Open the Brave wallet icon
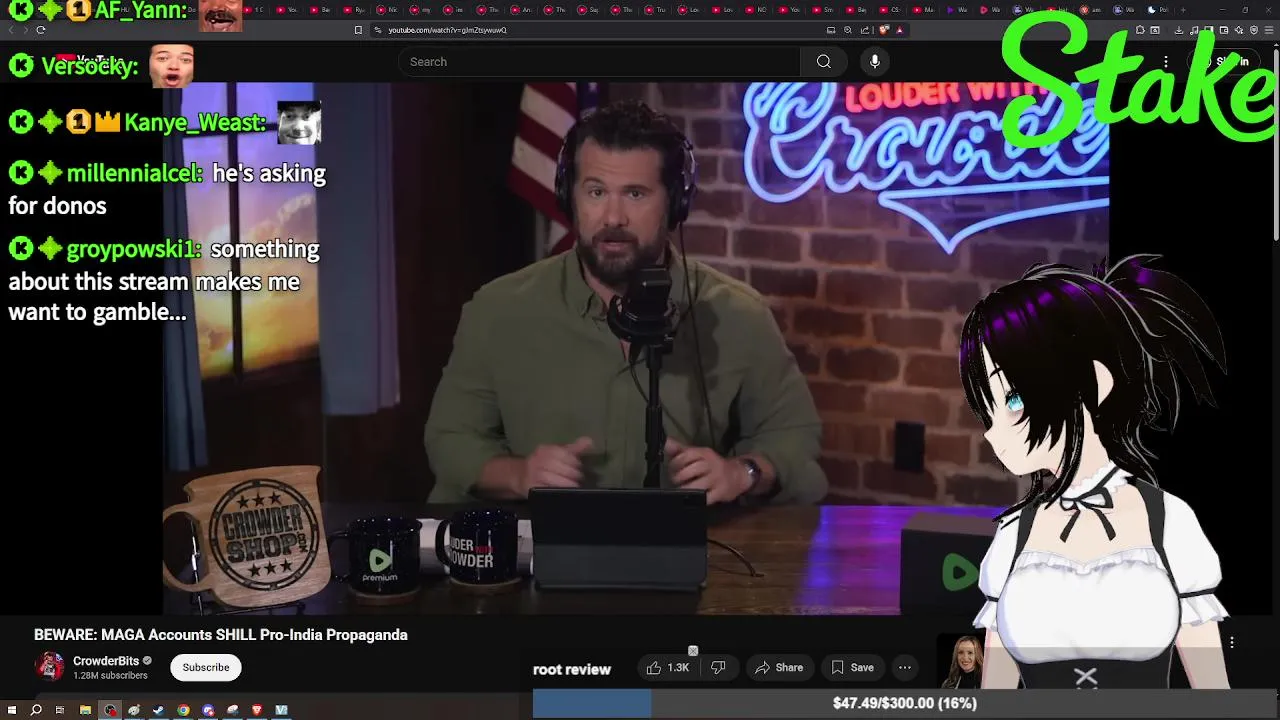The width and height of the screenshot is (1280, 720). tap(1224, 30)
